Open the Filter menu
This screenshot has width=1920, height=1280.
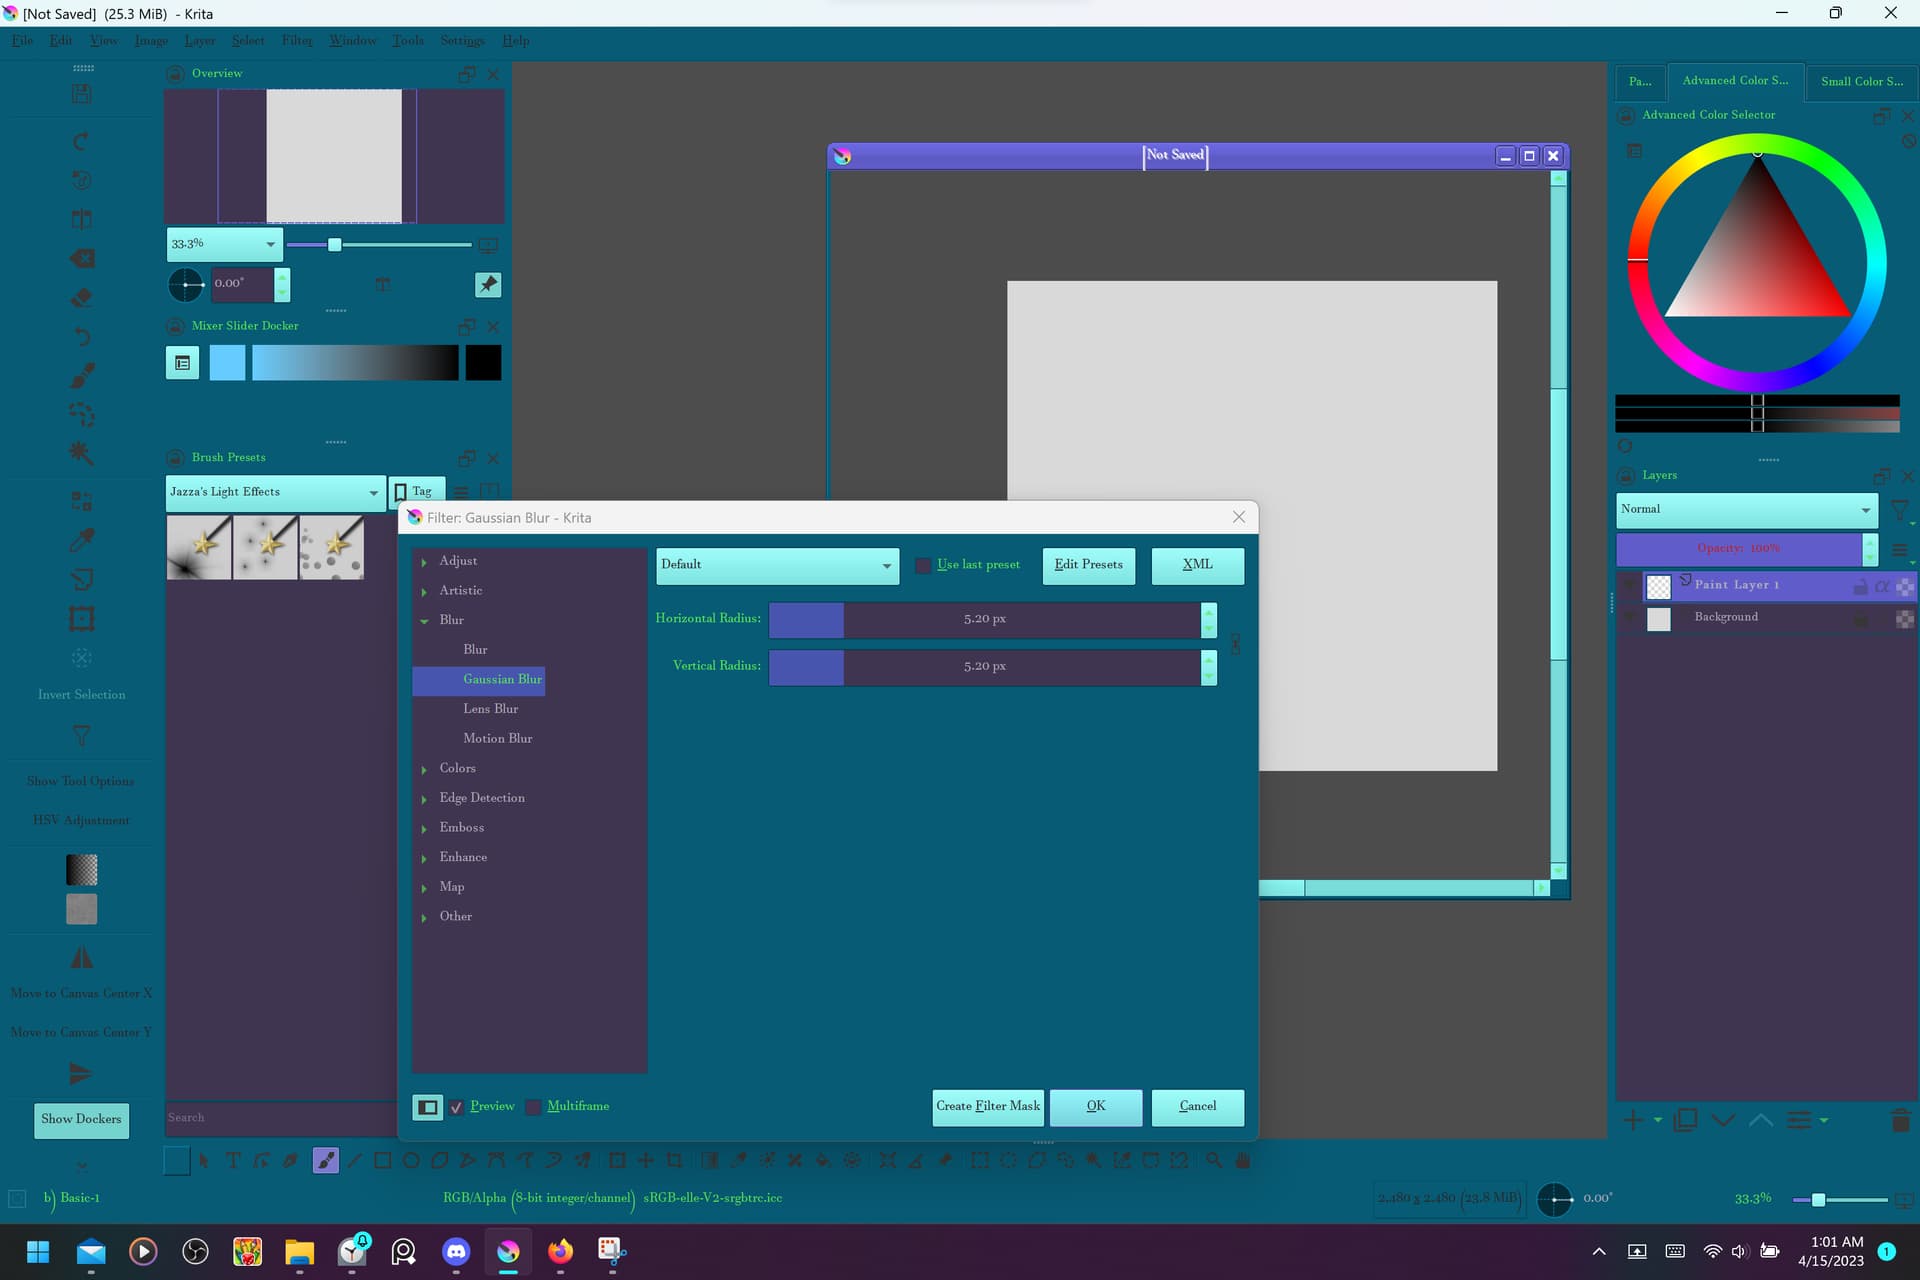[x=296, y=40]
